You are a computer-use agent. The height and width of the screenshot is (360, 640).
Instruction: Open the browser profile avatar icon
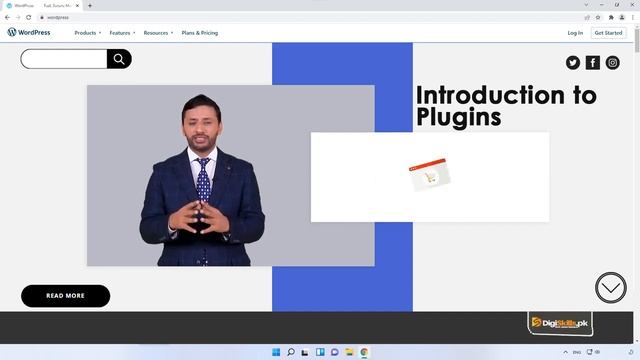622,18
